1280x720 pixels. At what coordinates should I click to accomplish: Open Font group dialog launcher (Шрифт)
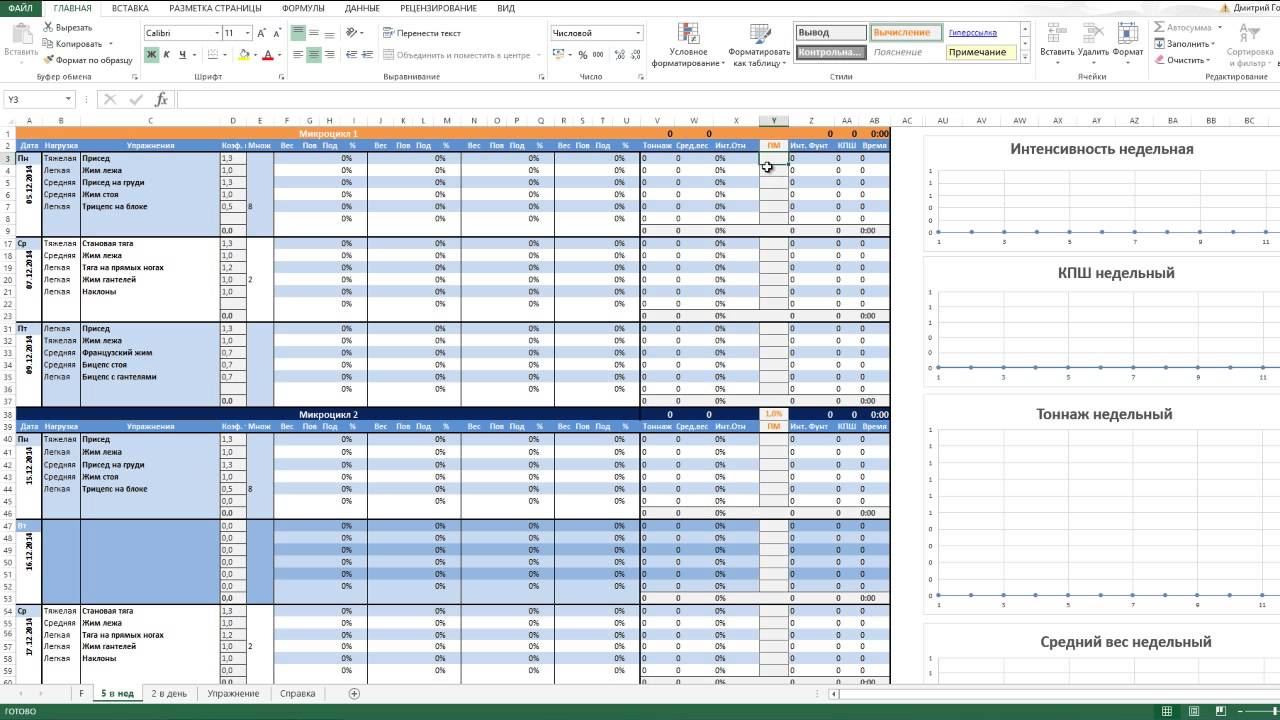(x=283, y=76)
